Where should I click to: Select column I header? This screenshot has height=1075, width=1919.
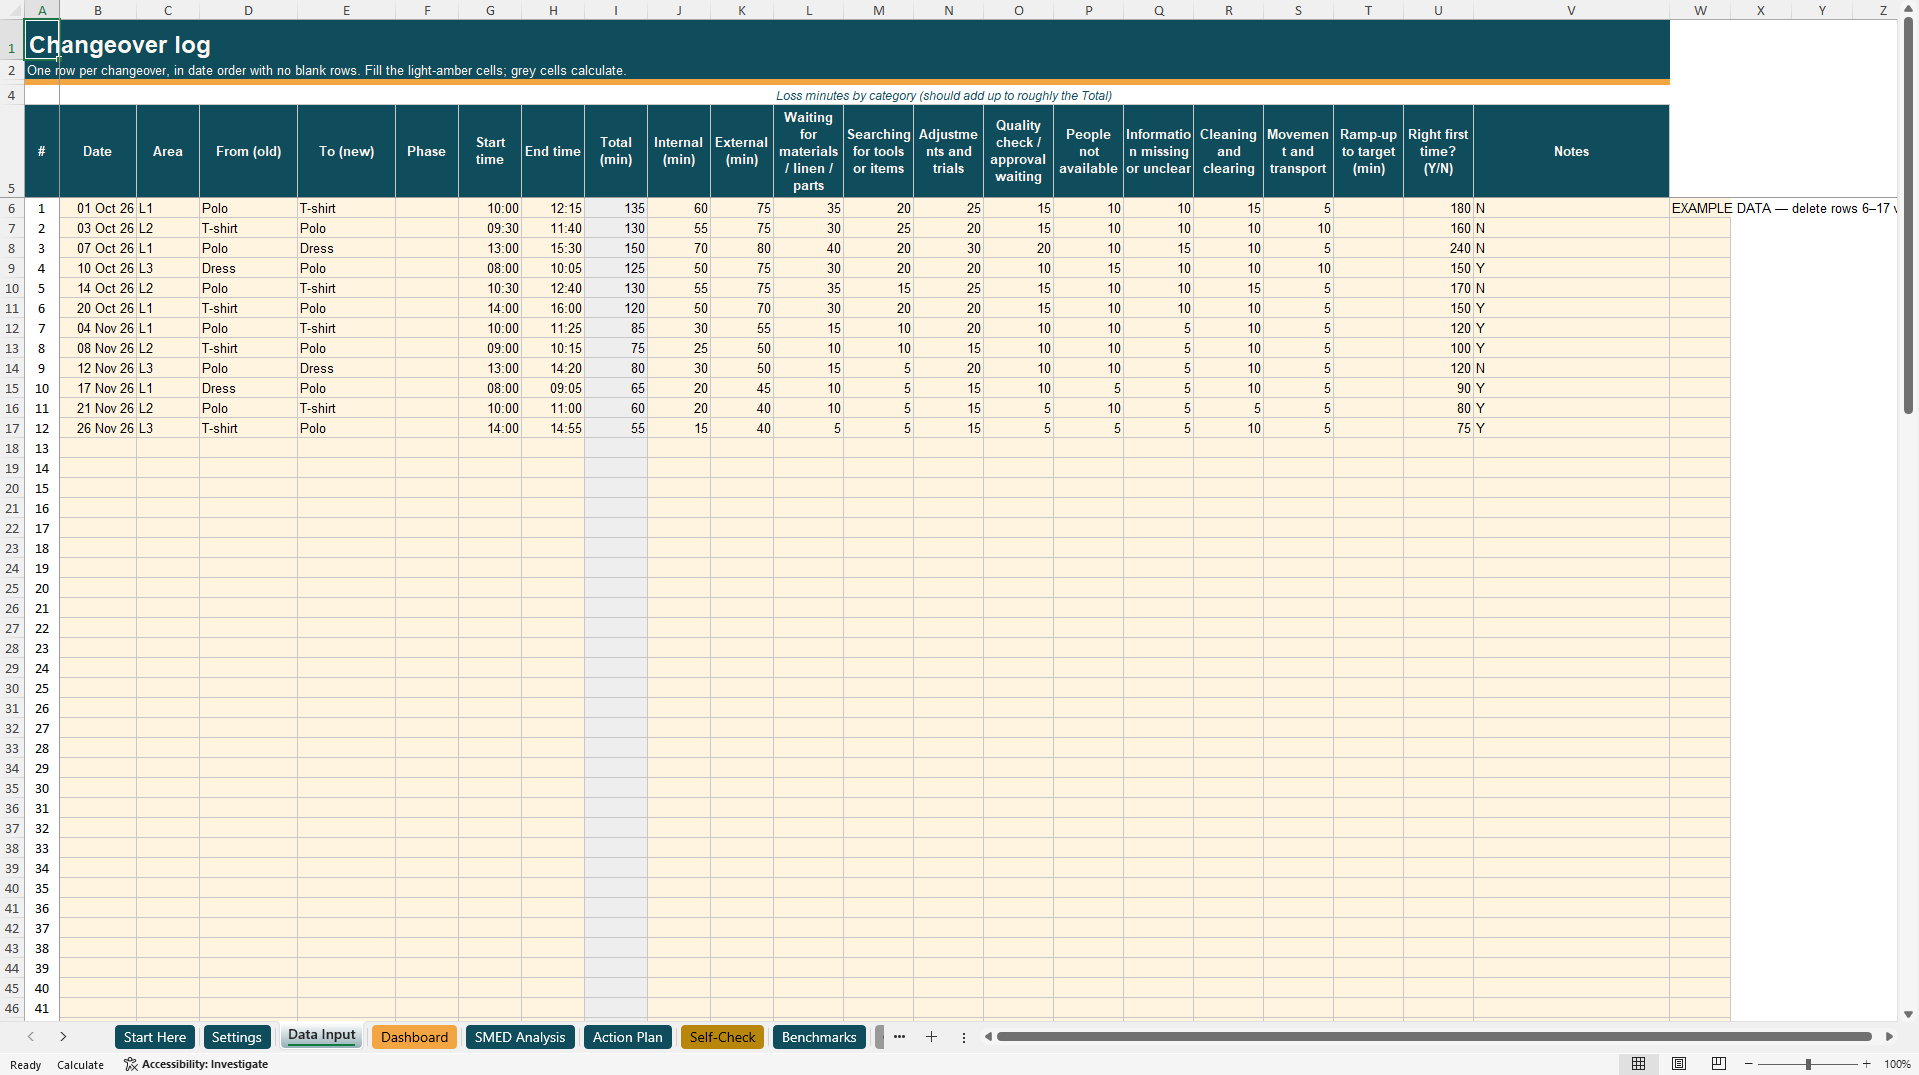coord(616,10)
